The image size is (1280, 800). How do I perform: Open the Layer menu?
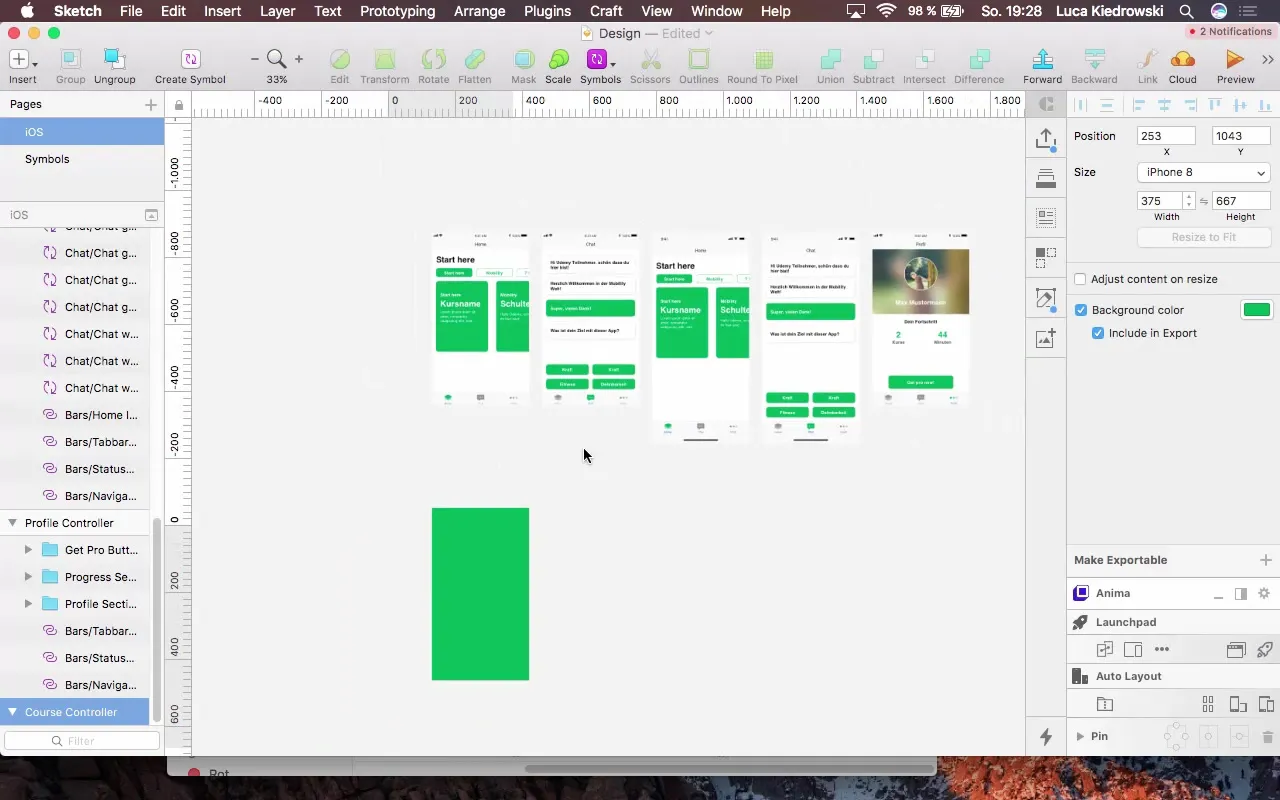pyautogui.click(x=277, y=11)
